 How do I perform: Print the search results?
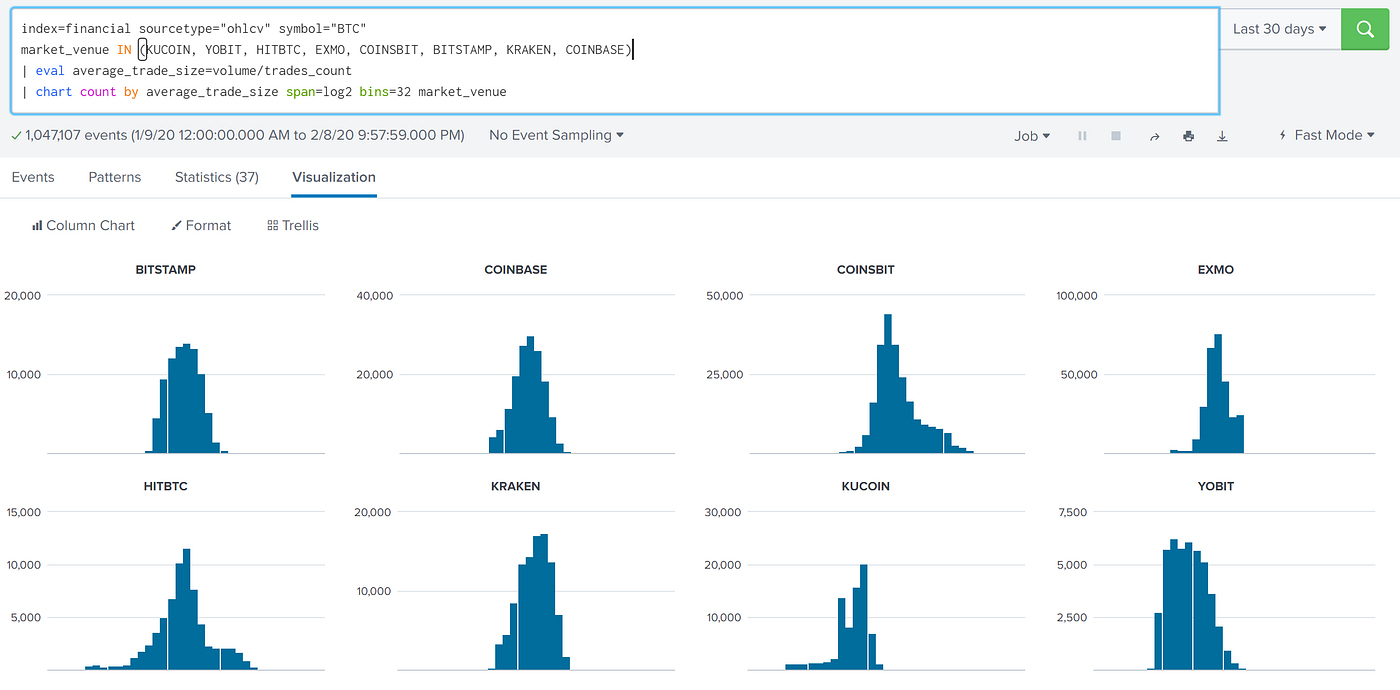click(x=1188, y=136)
